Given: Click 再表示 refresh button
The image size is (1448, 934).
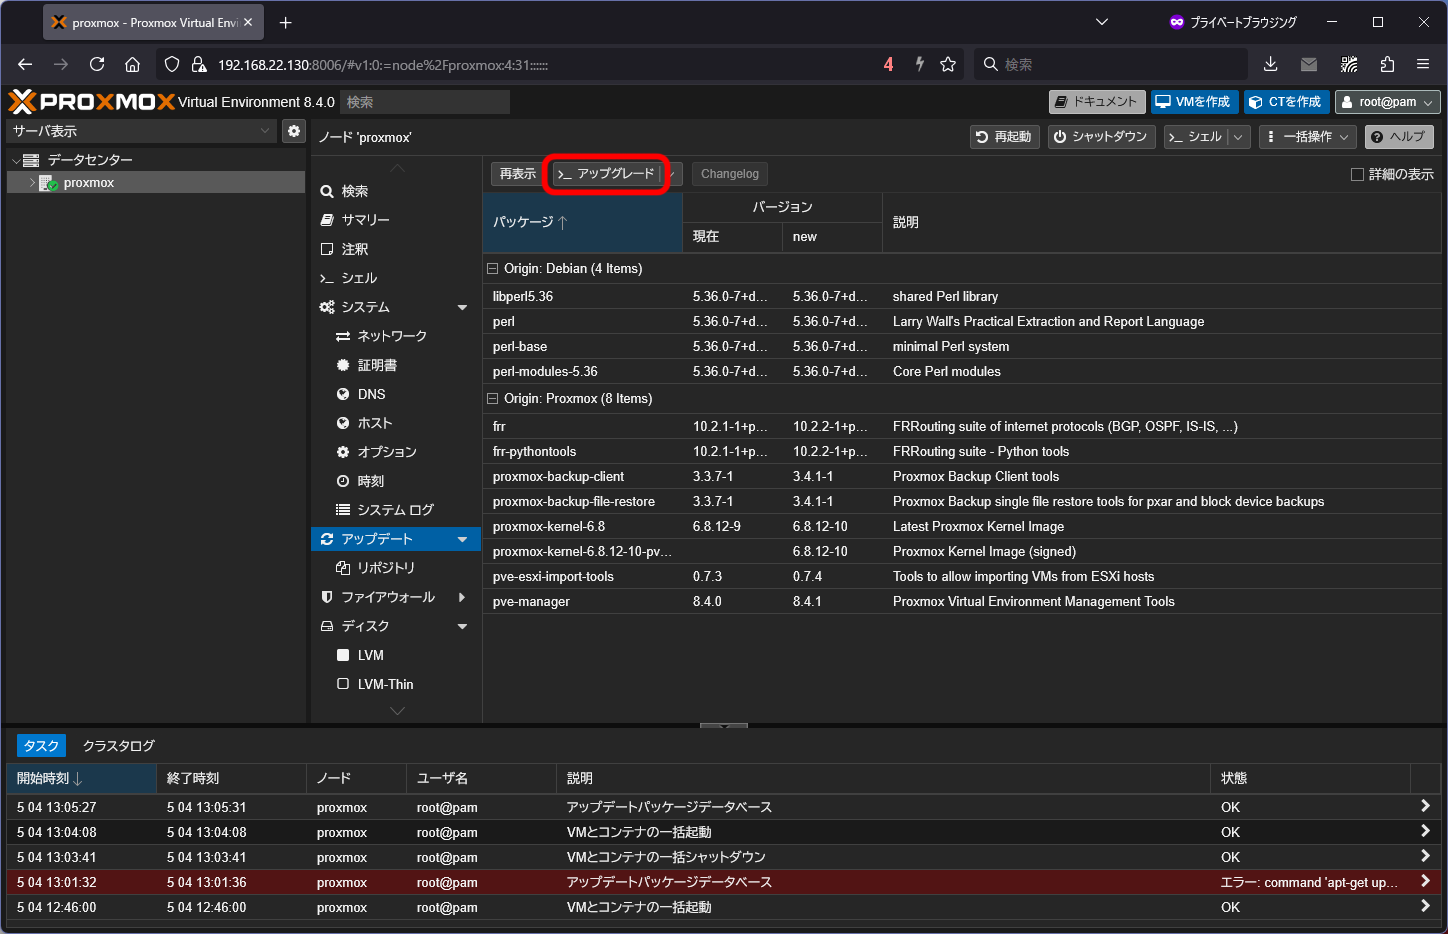Looking at the screenshot, I should [518, 174].
